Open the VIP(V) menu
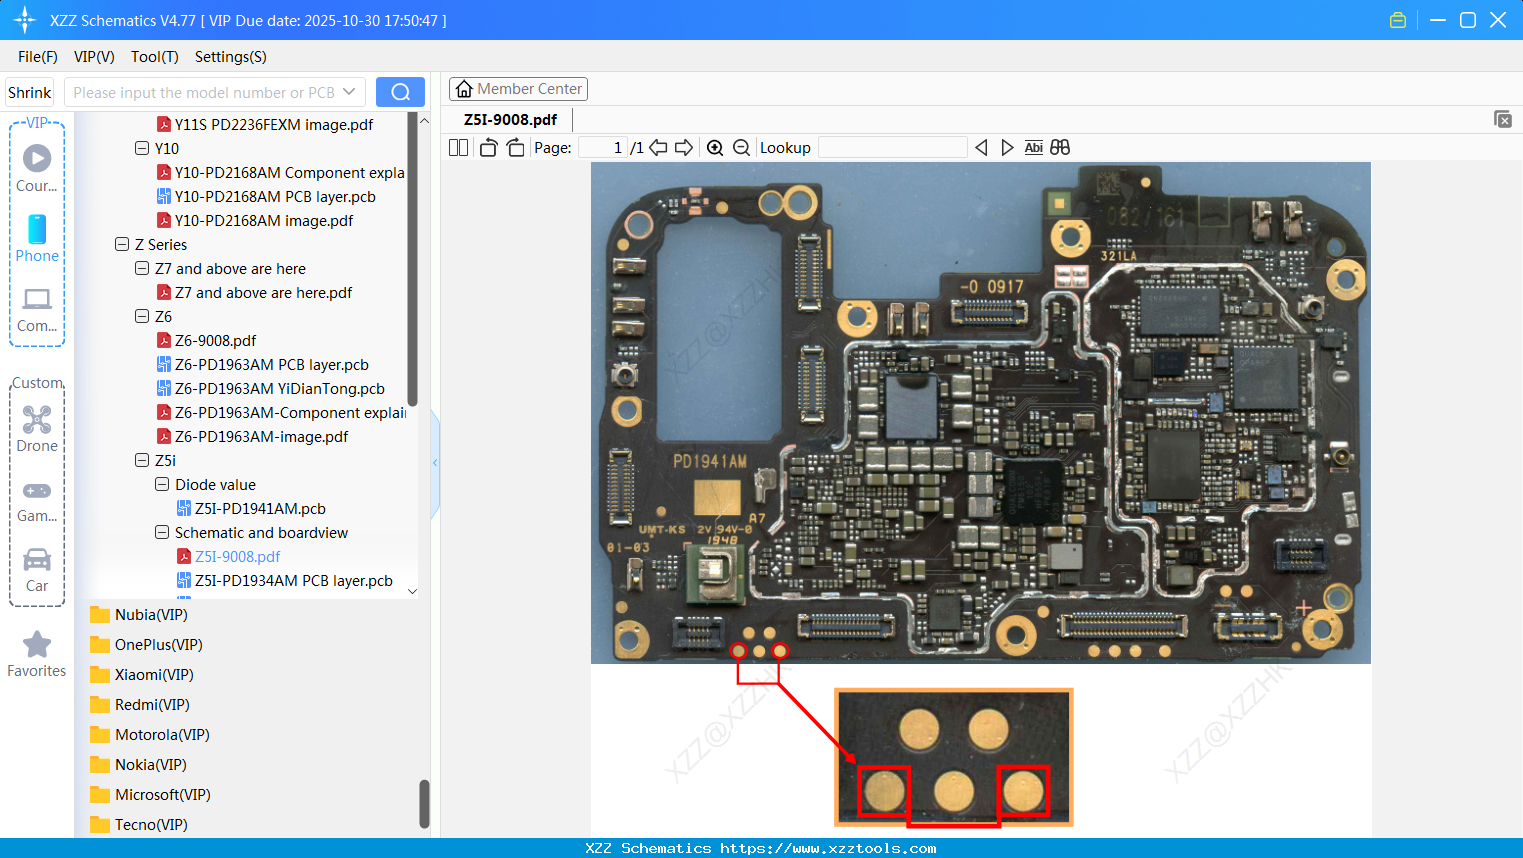Screen dimensions: 1523x858 tap(94, 57)
